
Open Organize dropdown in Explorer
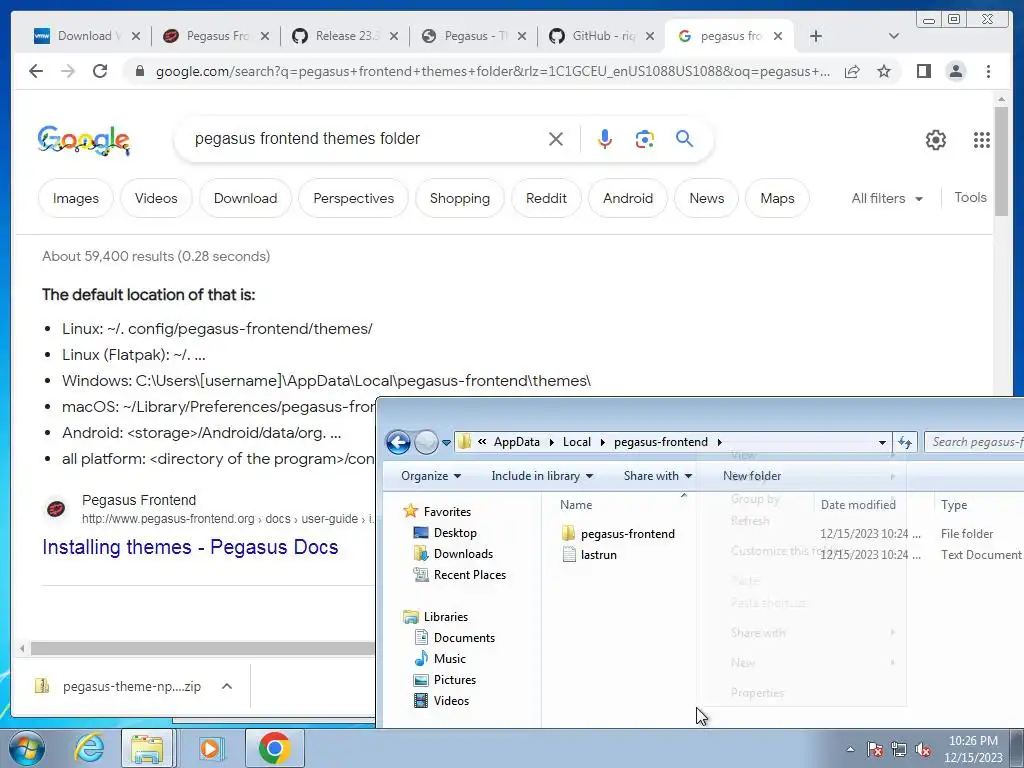[431, 476]
